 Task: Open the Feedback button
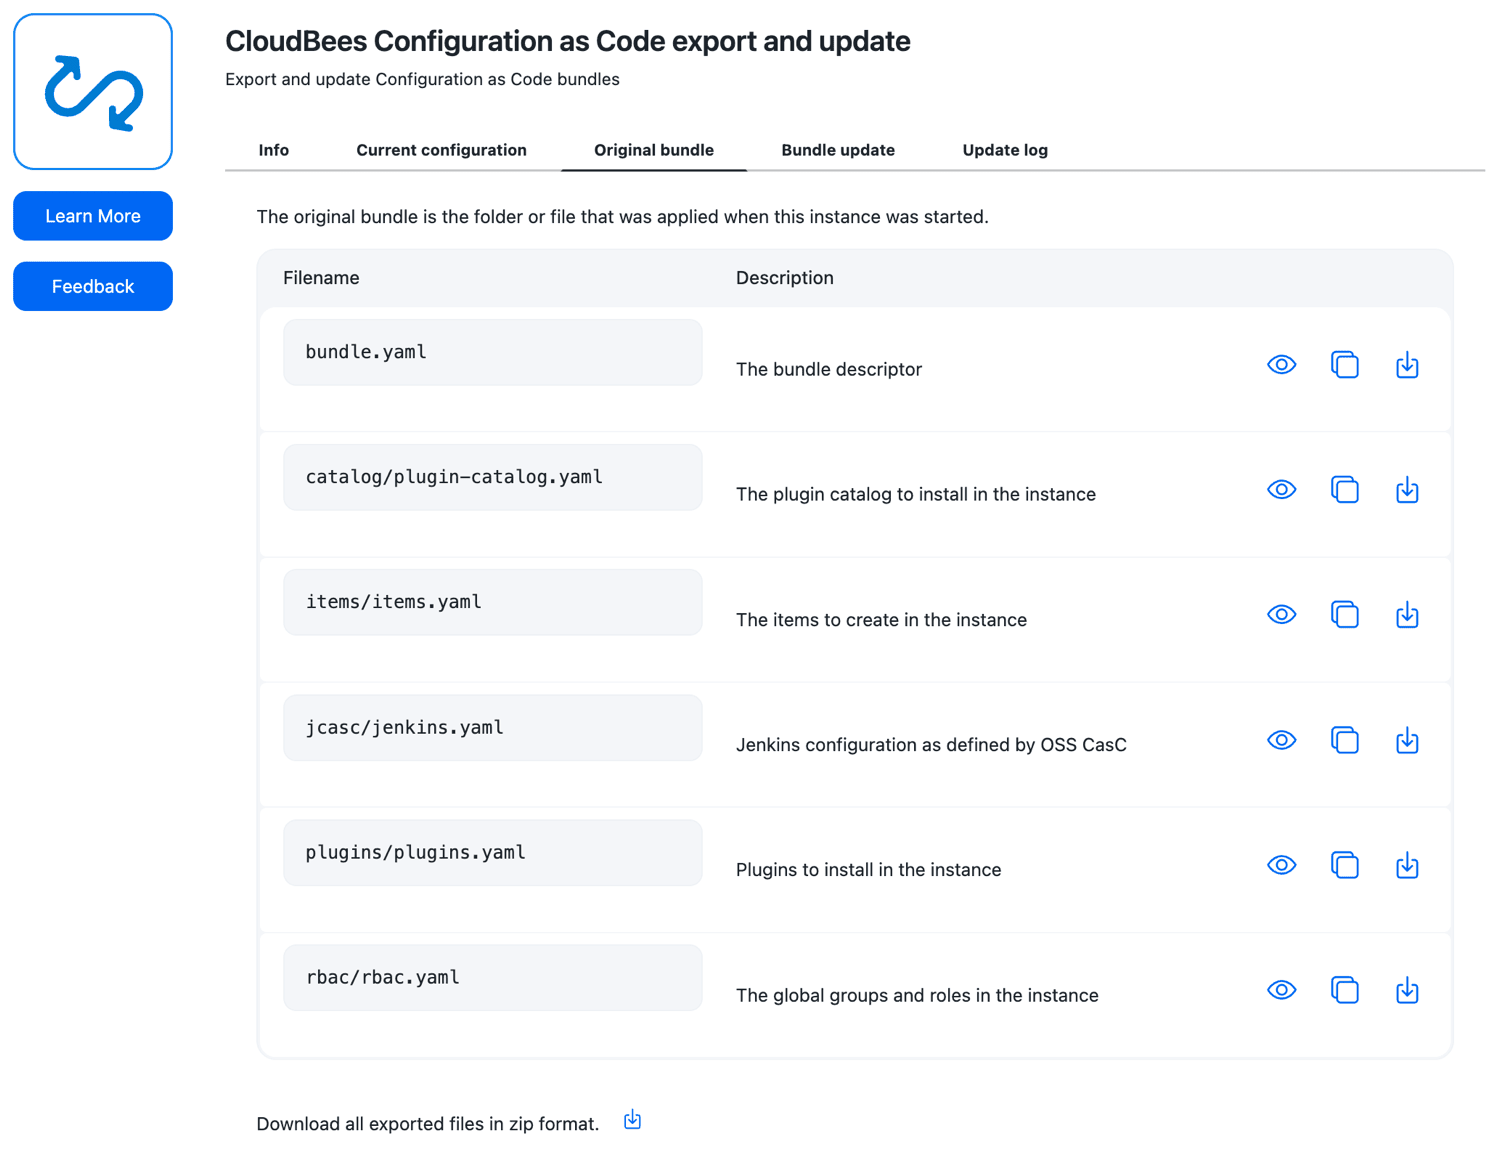(93, 286)
